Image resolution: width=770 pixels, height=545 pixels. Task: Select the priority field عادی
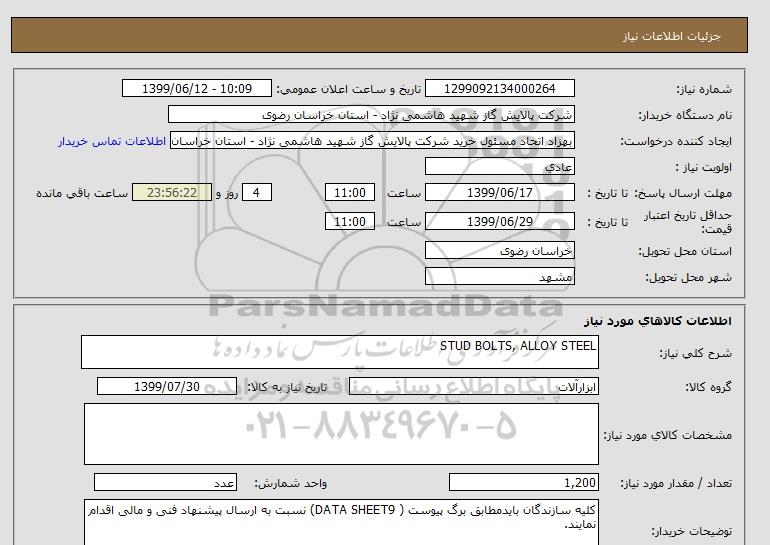pos(499,166)
